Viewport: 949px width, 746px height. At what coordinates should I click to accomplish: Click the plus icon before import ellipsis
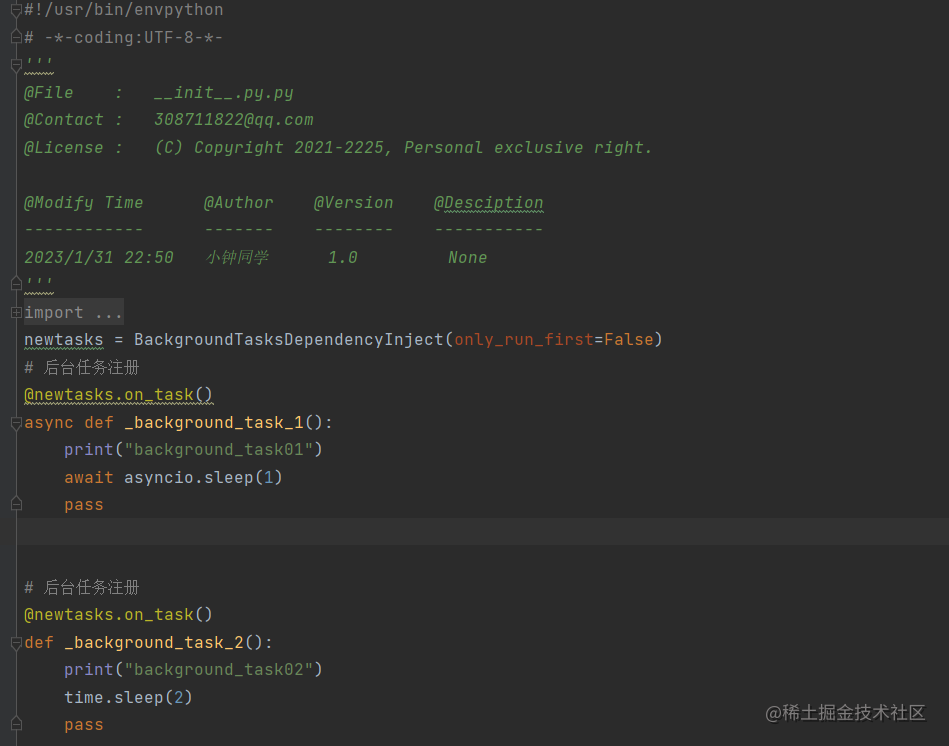pyautogui.click(x=15, y=311)
